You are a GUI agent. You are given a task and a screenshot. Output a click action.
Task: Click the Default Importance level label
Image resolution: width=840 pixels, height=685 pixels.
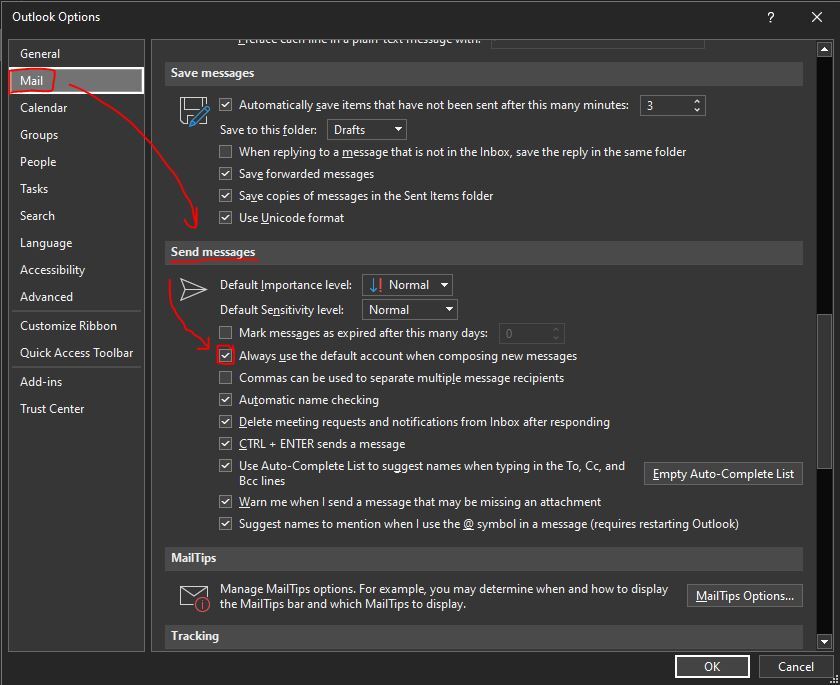tap(286, 285)
